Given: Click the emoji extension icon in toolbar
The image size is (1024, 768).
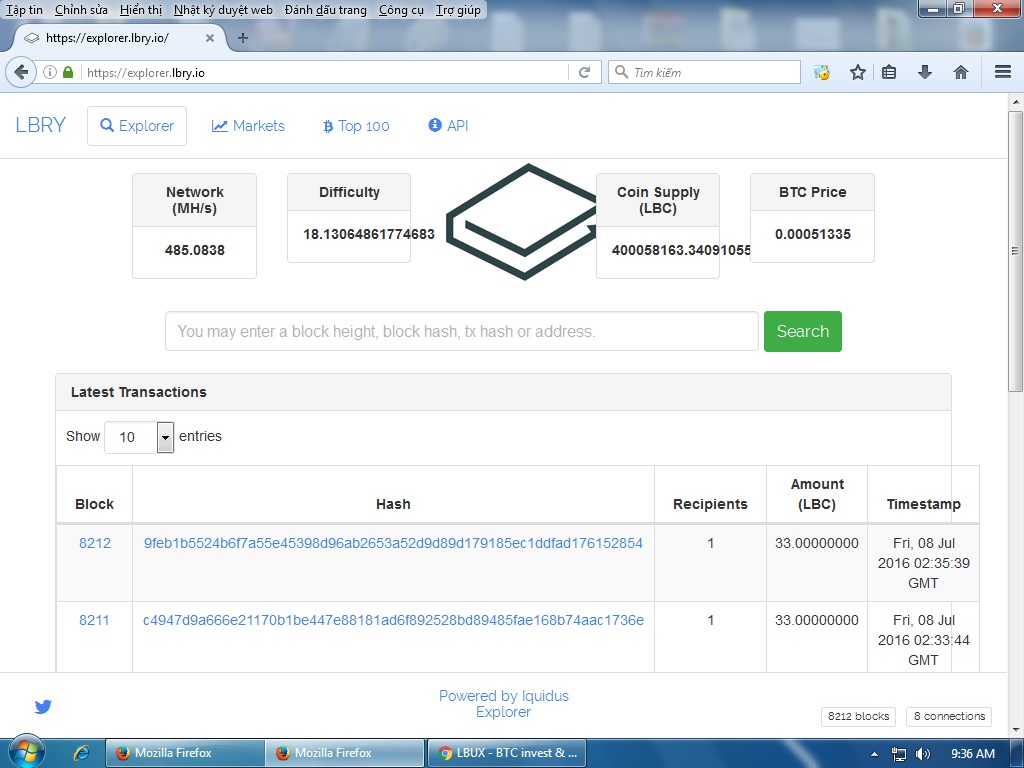Looking at the screenshot, I should 822,72.
